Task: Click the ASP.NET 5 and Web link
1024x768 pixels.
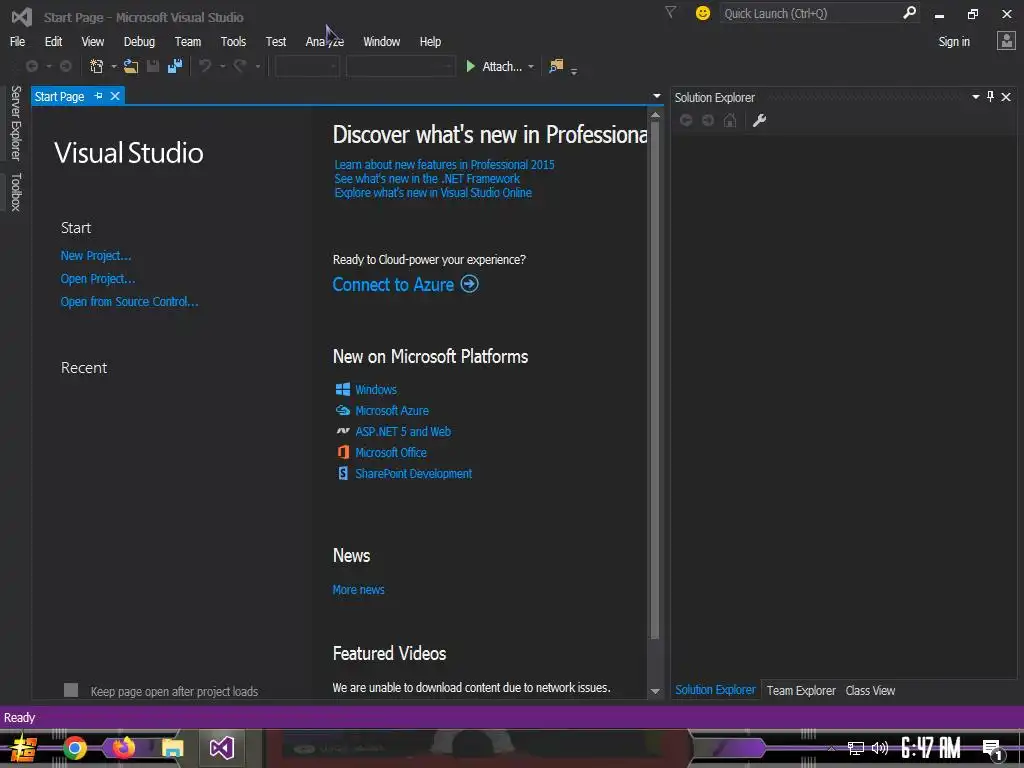Action: (x=403, y=431)
